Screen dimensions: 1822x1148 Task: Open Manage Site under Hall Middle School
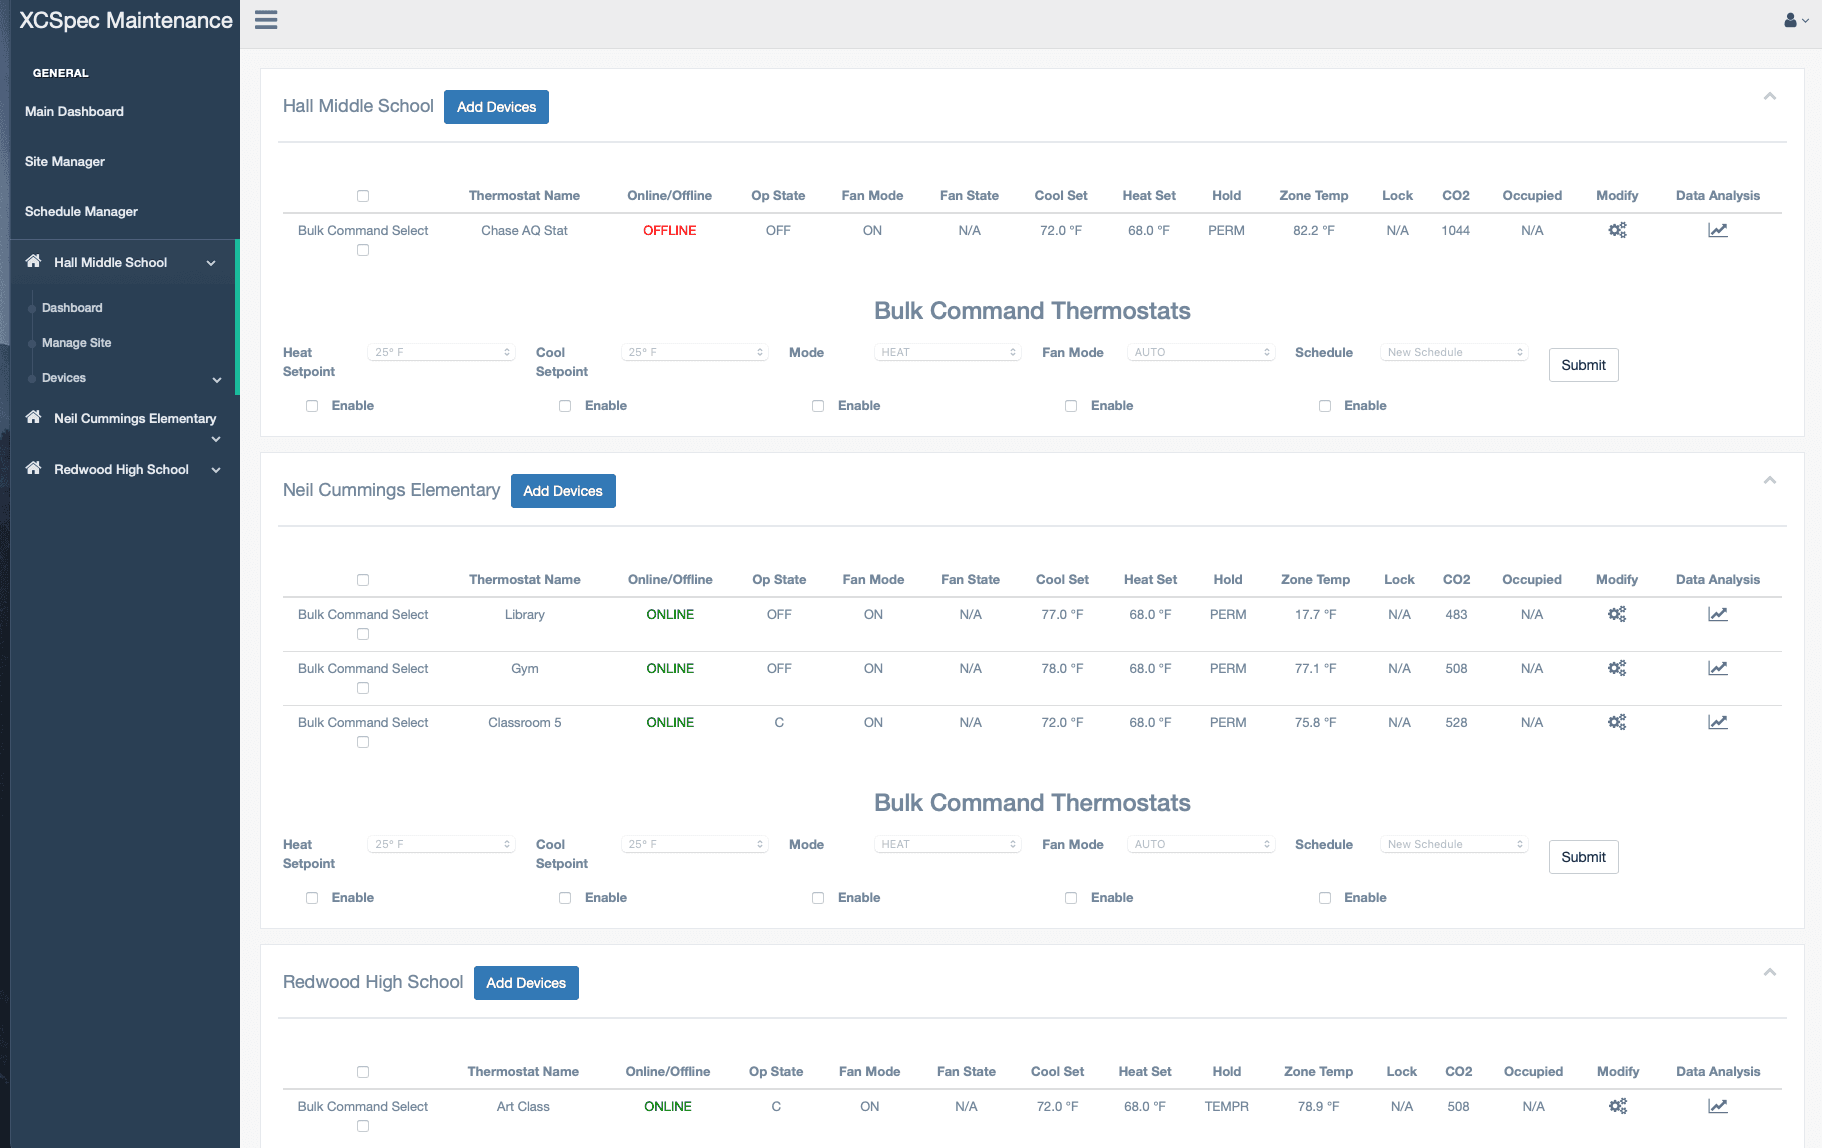point(76,343)
